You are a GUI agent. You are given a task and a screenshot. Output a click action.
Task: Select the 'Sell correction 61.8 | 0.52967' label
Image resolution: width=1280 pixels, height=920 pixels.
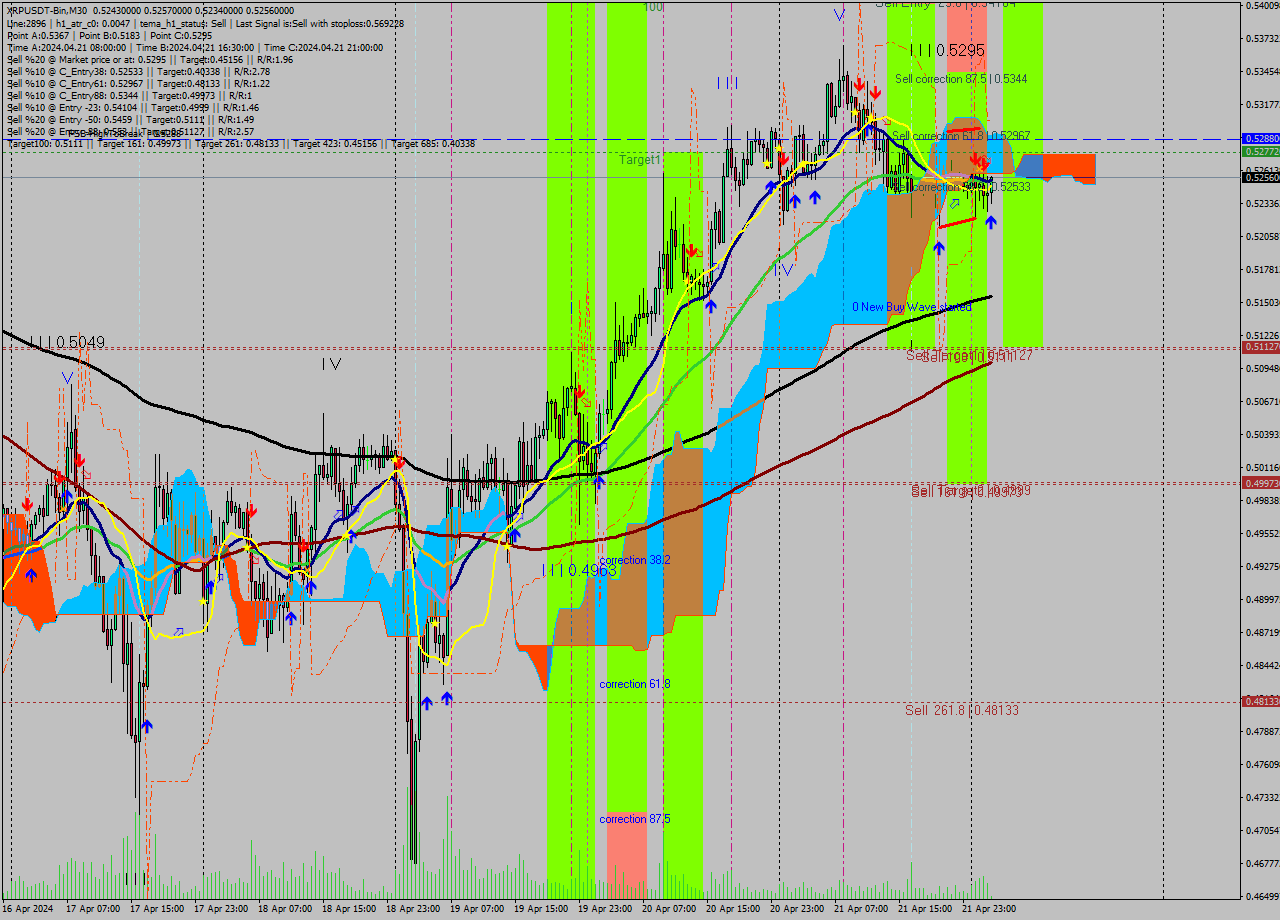tap(961, 135)
